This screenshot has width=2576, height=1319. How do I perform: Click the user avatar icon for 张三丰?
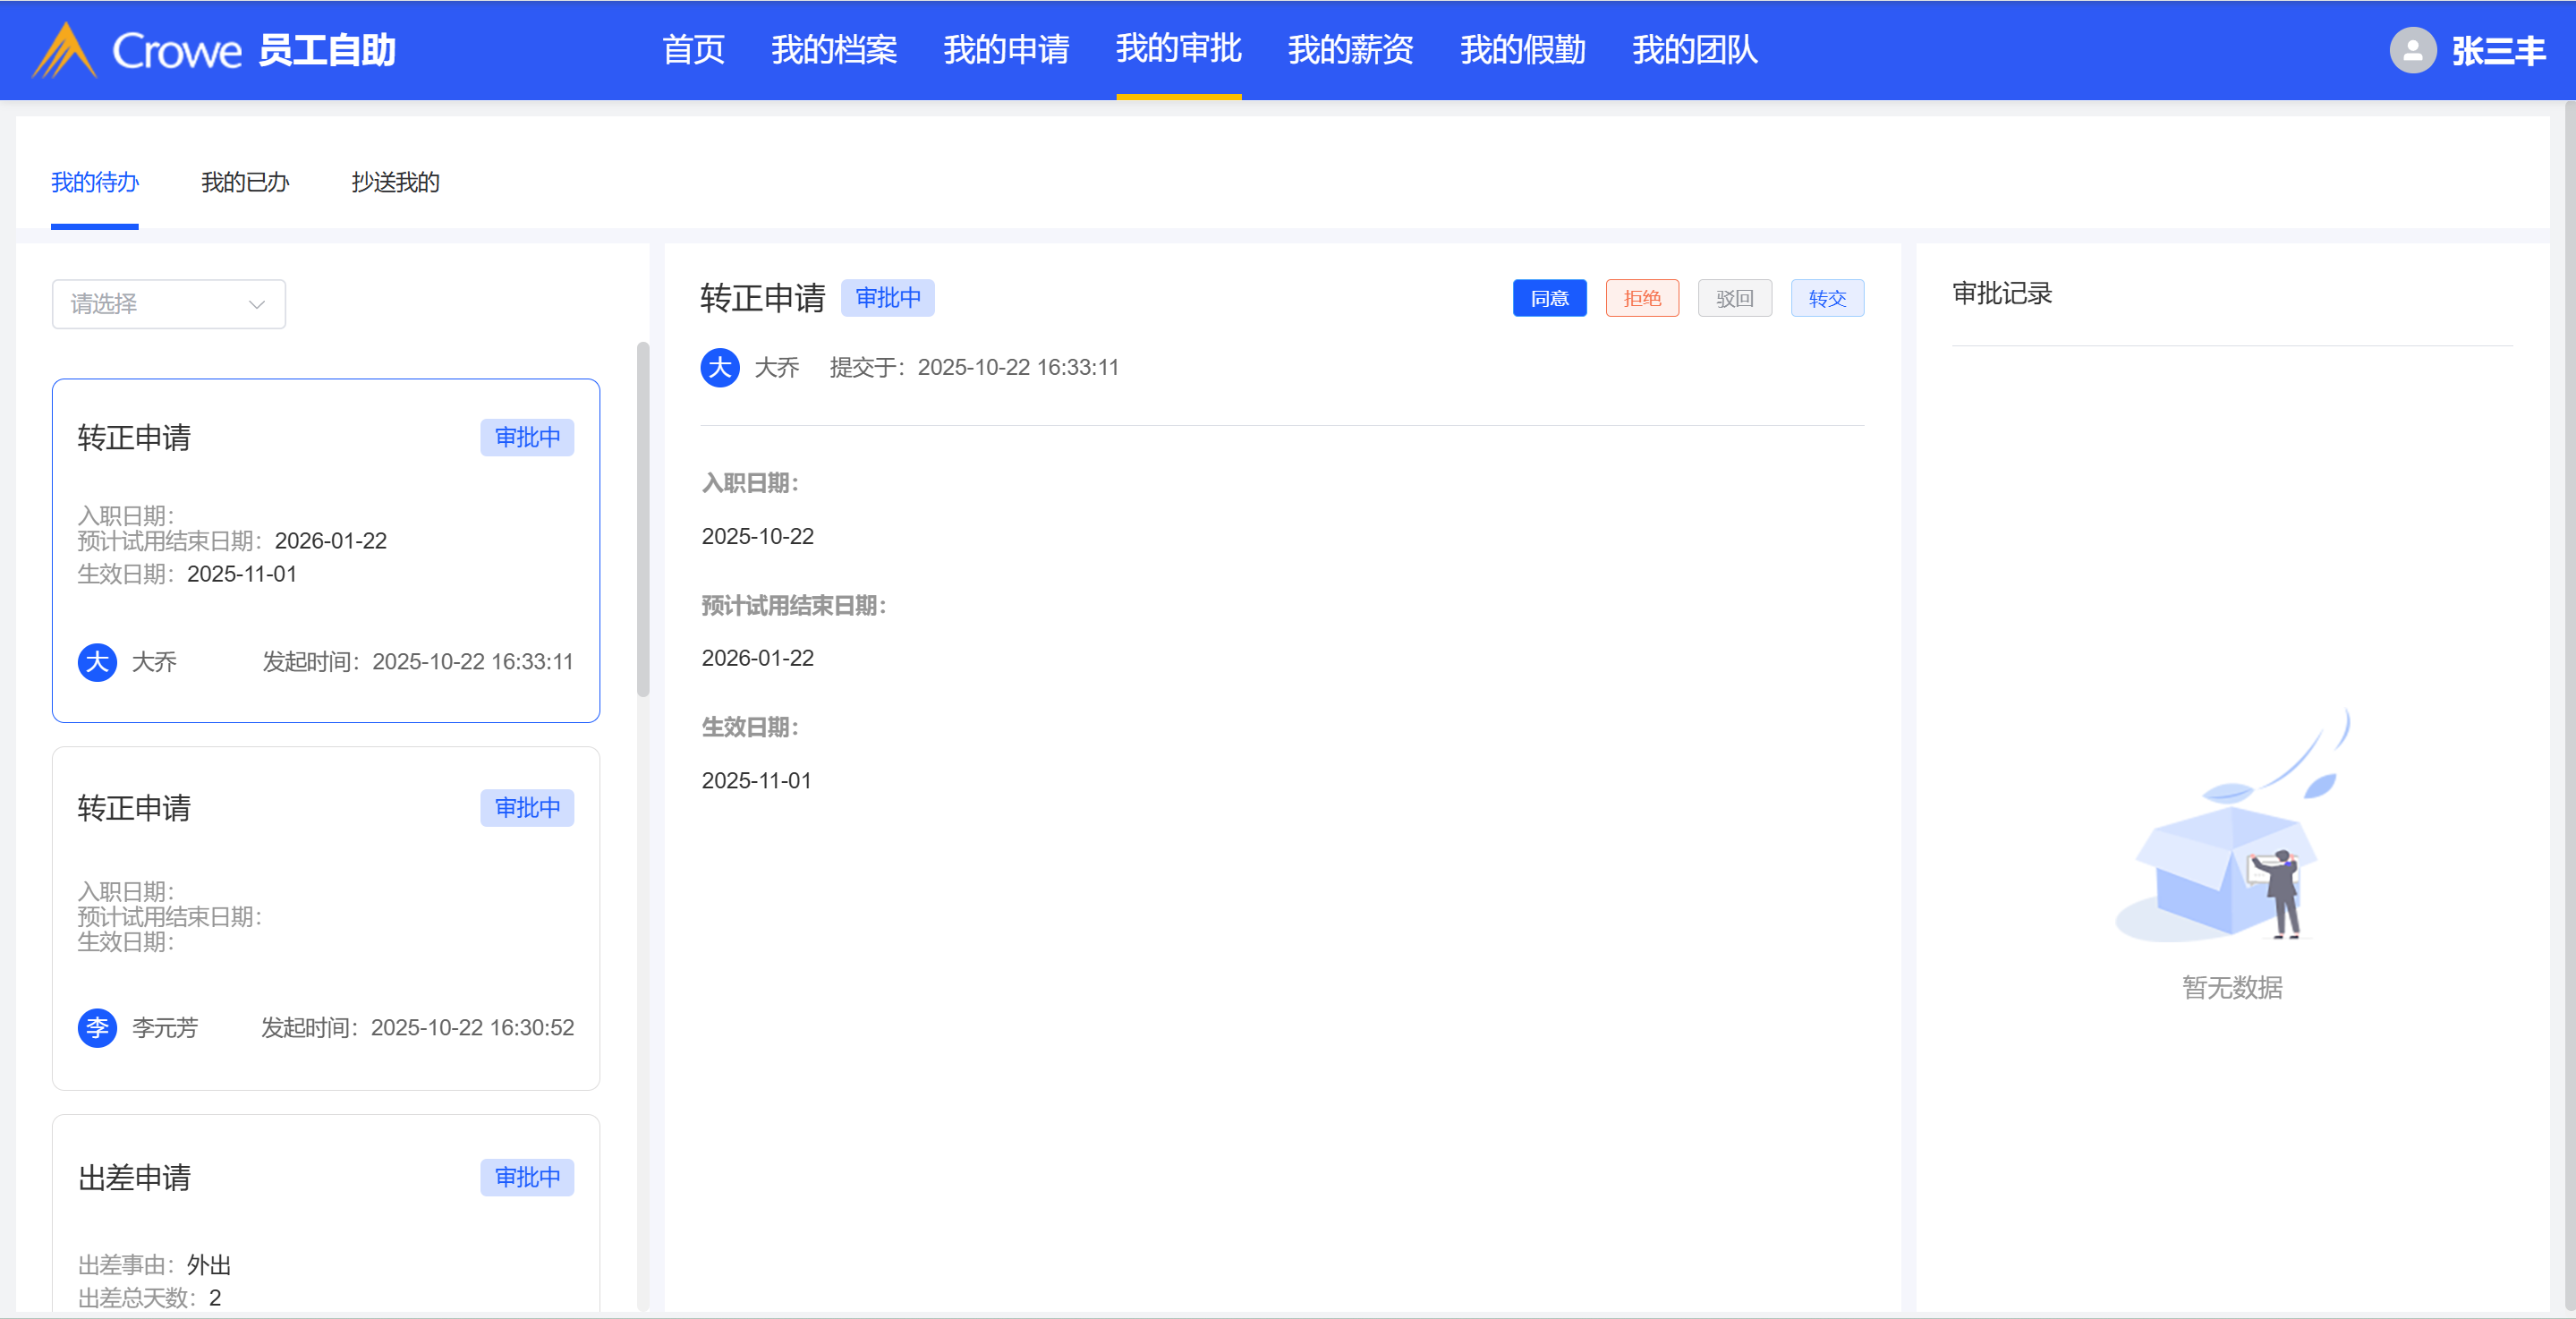coord(2412,50)
